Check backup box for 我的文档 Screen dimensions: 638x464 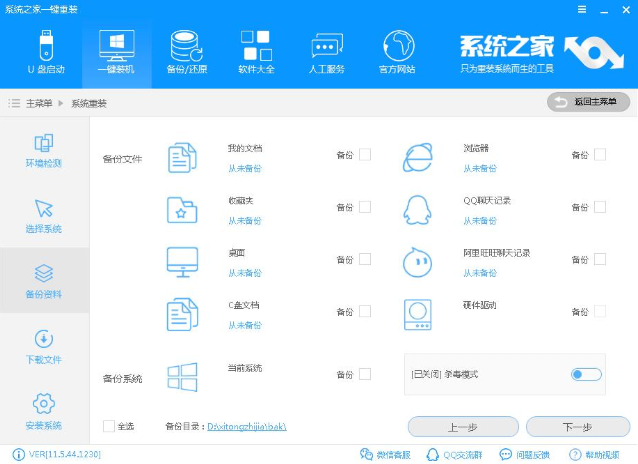[x=365, y=154]
